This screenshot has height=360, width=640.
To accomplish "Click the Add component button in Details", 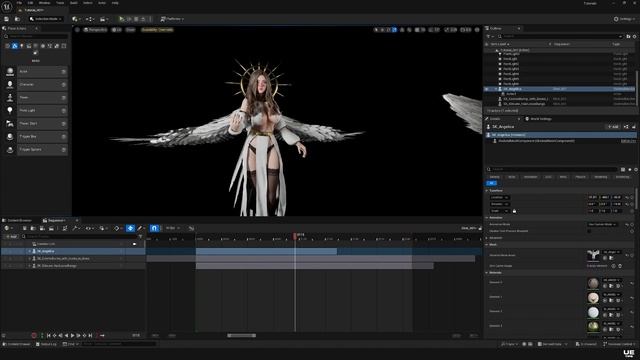I will pos(613,127).
